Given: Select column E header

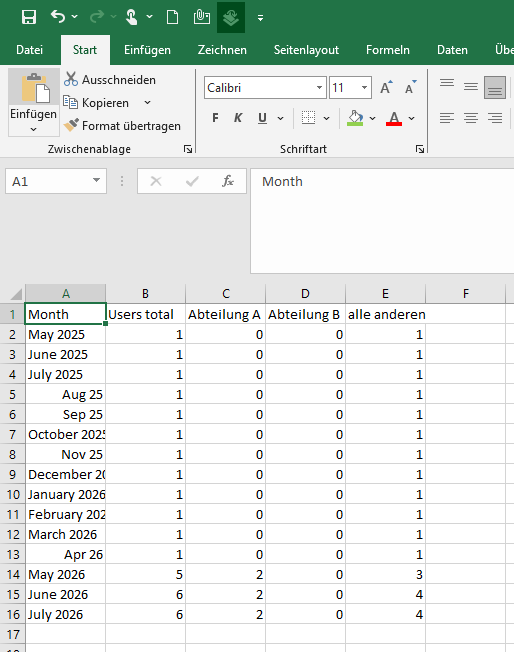Looking at the screenshot, I should (x=385, y=294).
